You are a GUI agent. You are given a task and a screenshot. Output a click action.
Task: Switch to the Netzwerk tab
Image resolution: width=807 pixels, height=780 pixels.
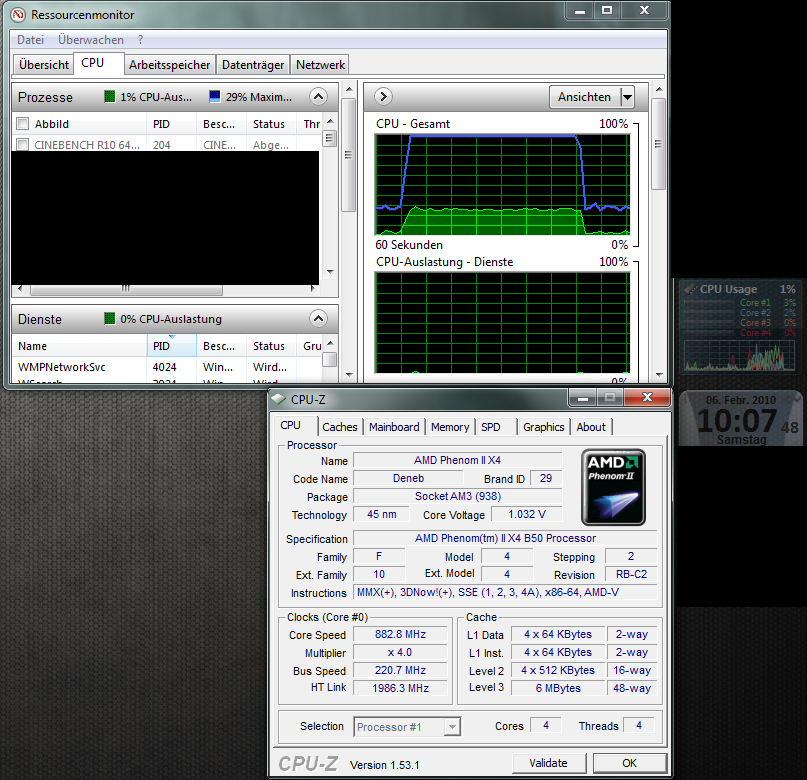320,65
